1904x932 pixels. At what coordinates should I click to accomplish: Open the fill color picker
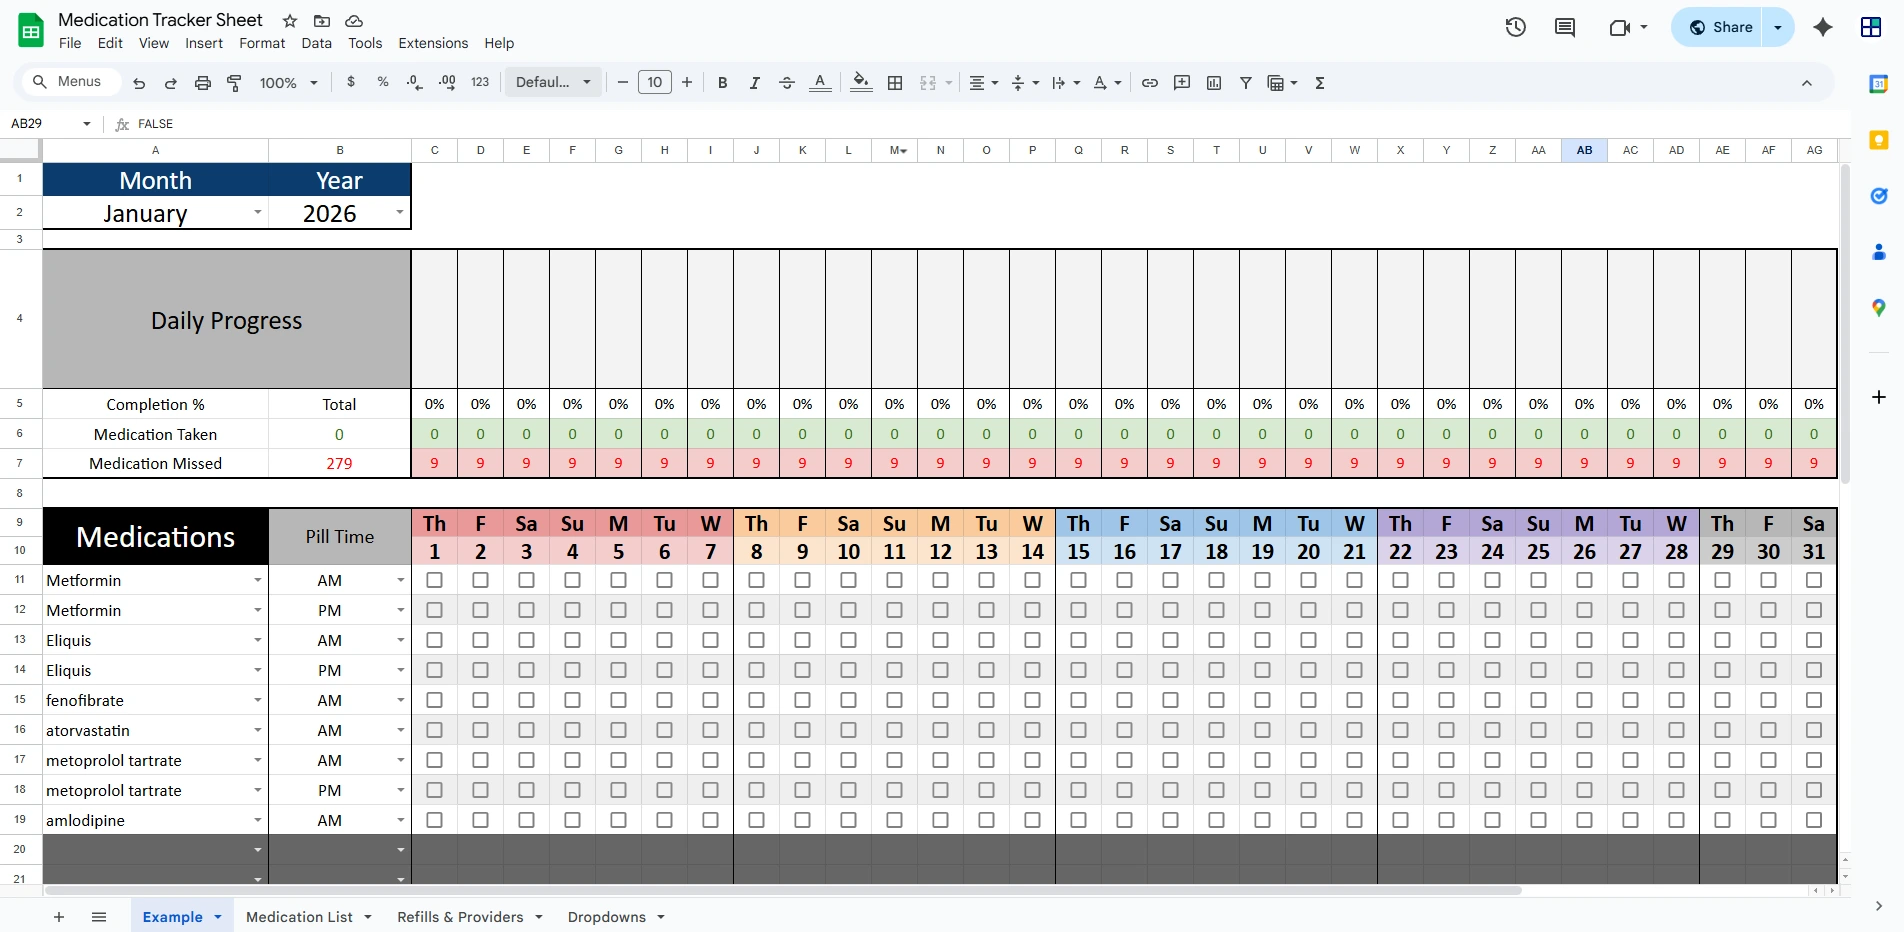pyautogui.click(x=860, y=83)
